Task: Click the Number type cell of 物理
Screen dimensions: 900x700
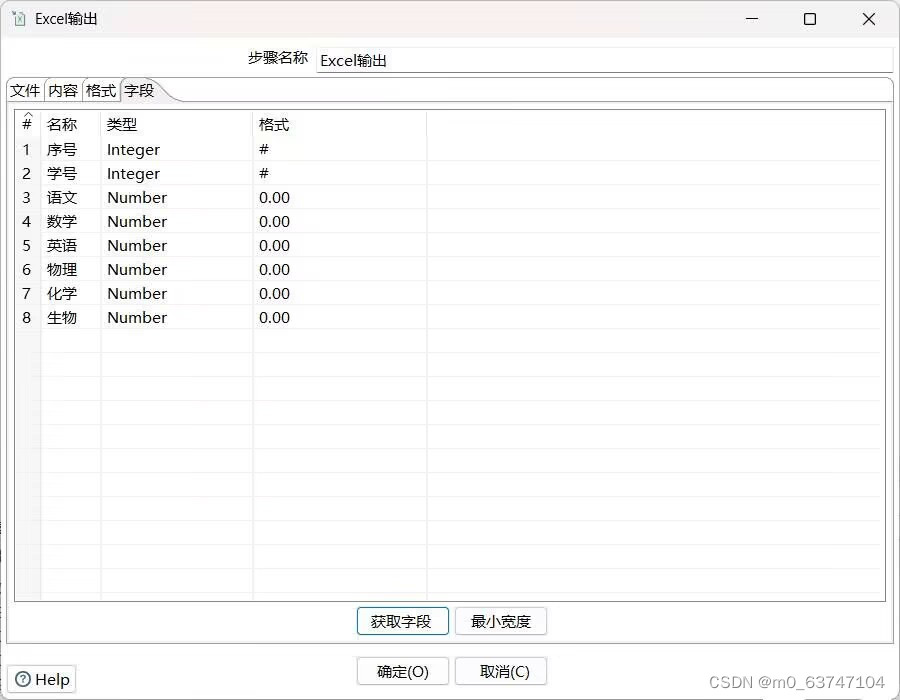Action: coord(177,269)
